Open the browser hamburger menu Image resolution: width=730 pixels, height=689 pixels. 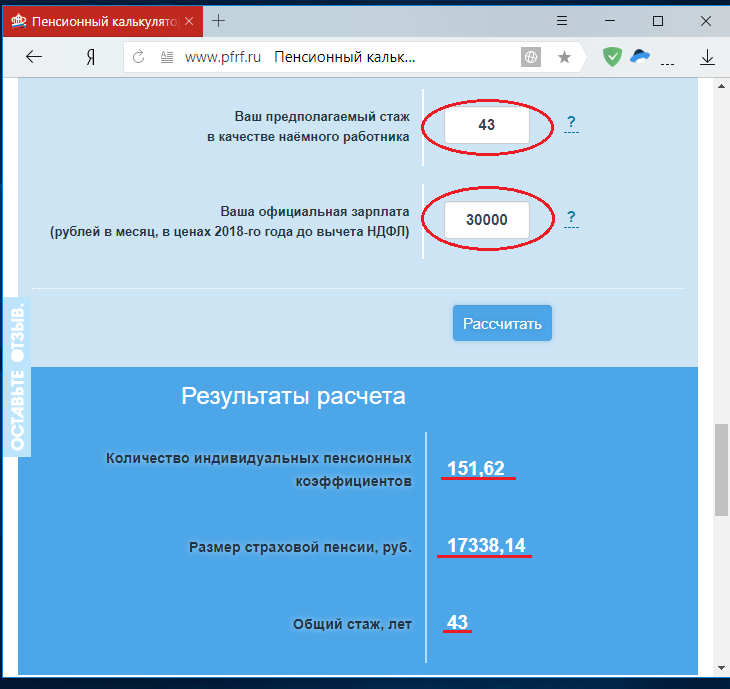pos(562,21)
